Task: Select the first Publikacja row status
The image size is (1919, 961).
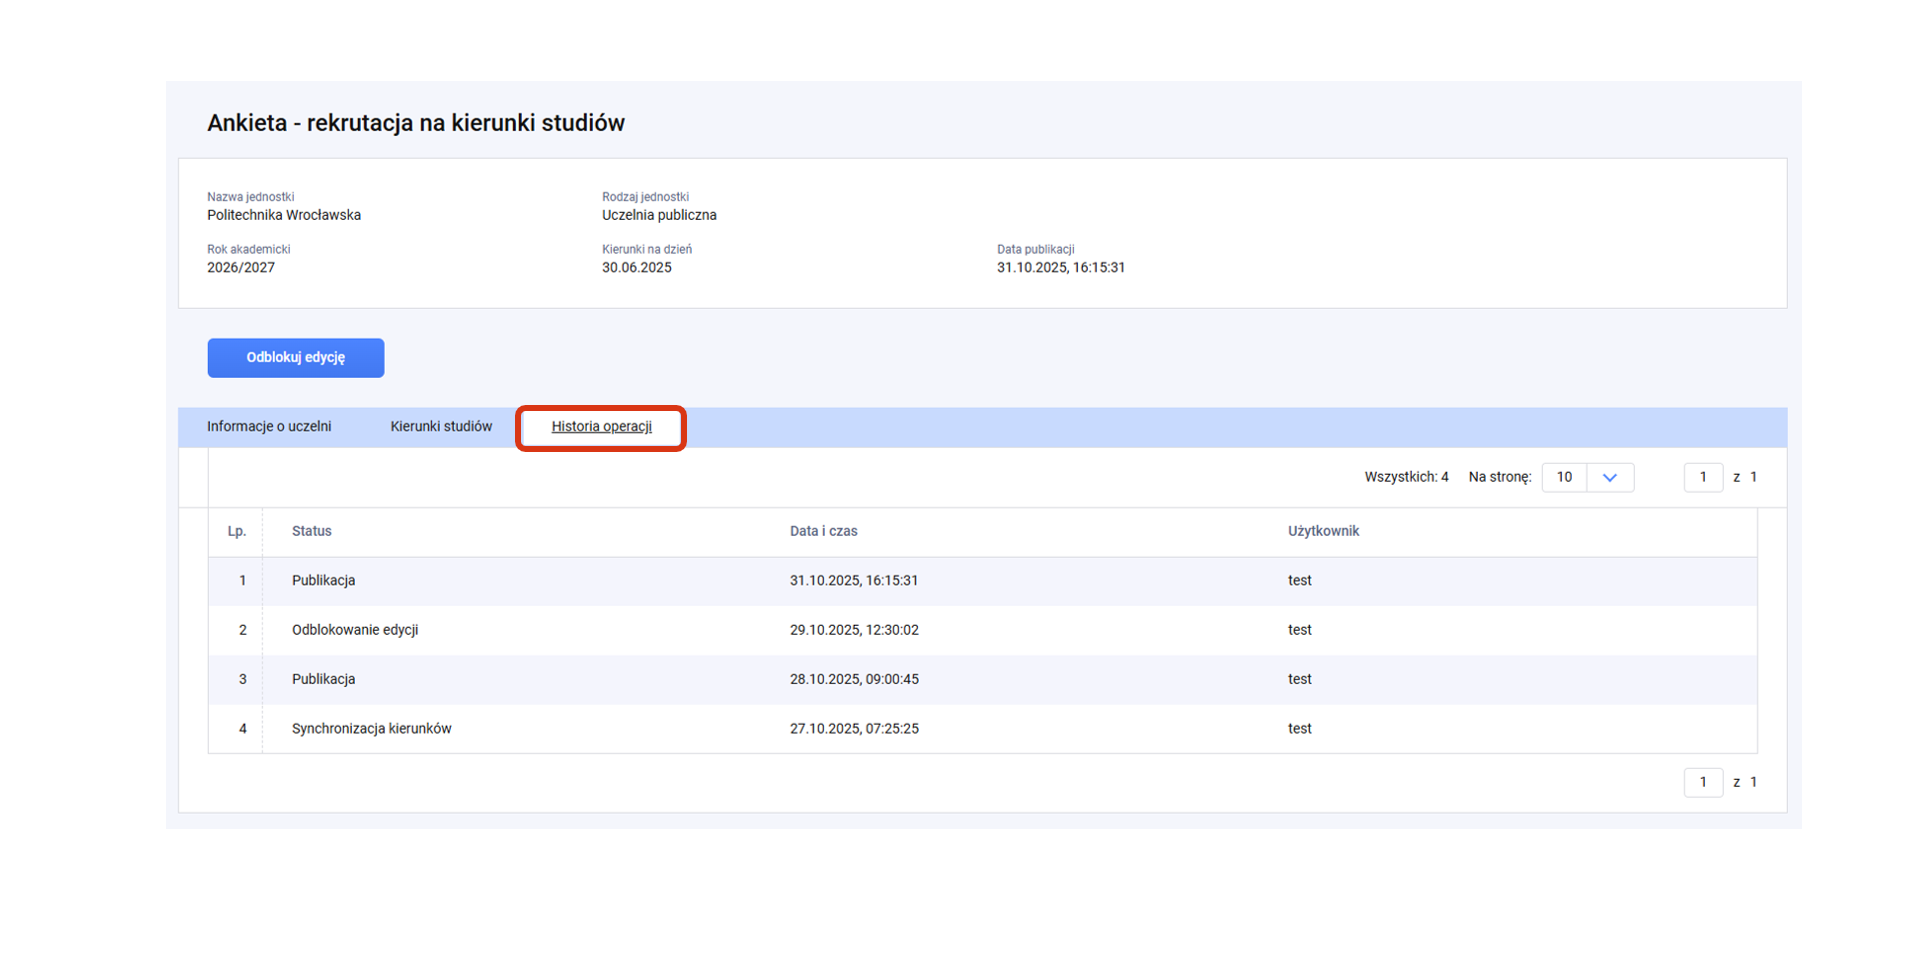Action: point(323,581)
